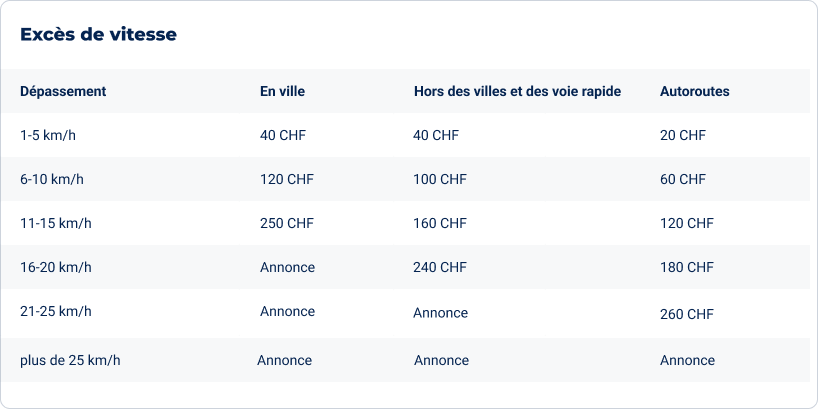Click the "16-20 km/h" row label
The height and width of the screenshot is (409, 818).
[x=56, y=267]
